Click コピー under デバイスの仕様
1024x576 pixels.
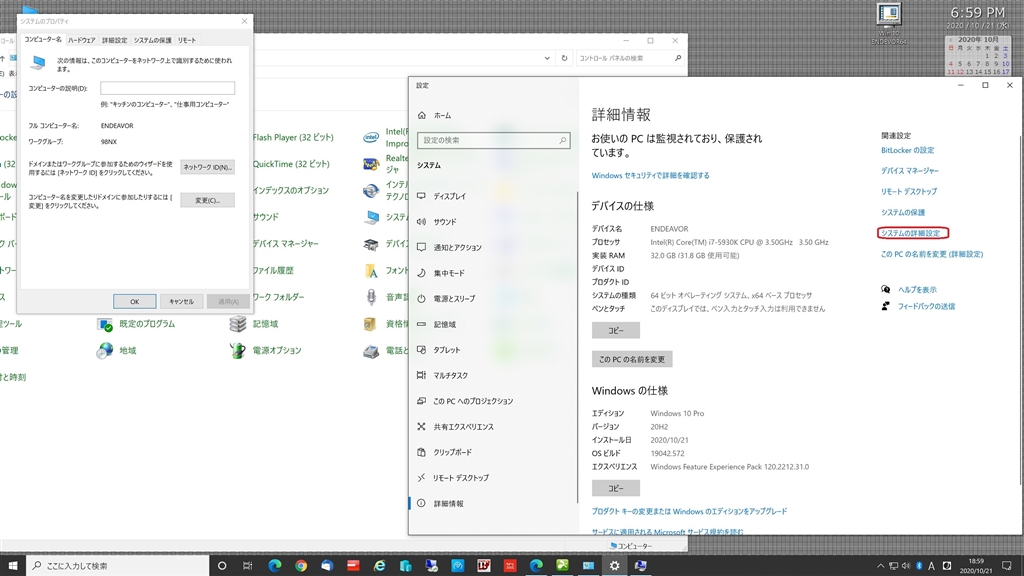616,330
